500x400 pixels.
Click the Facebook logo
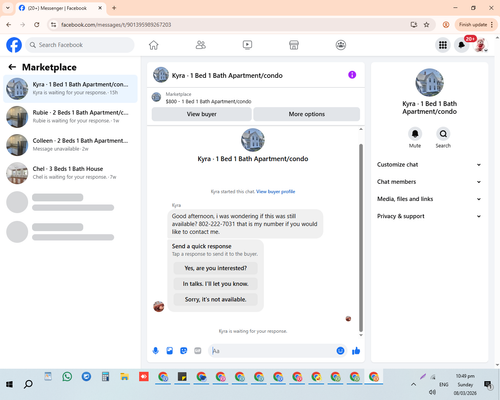pyautogui.click(x=14, y=45)
